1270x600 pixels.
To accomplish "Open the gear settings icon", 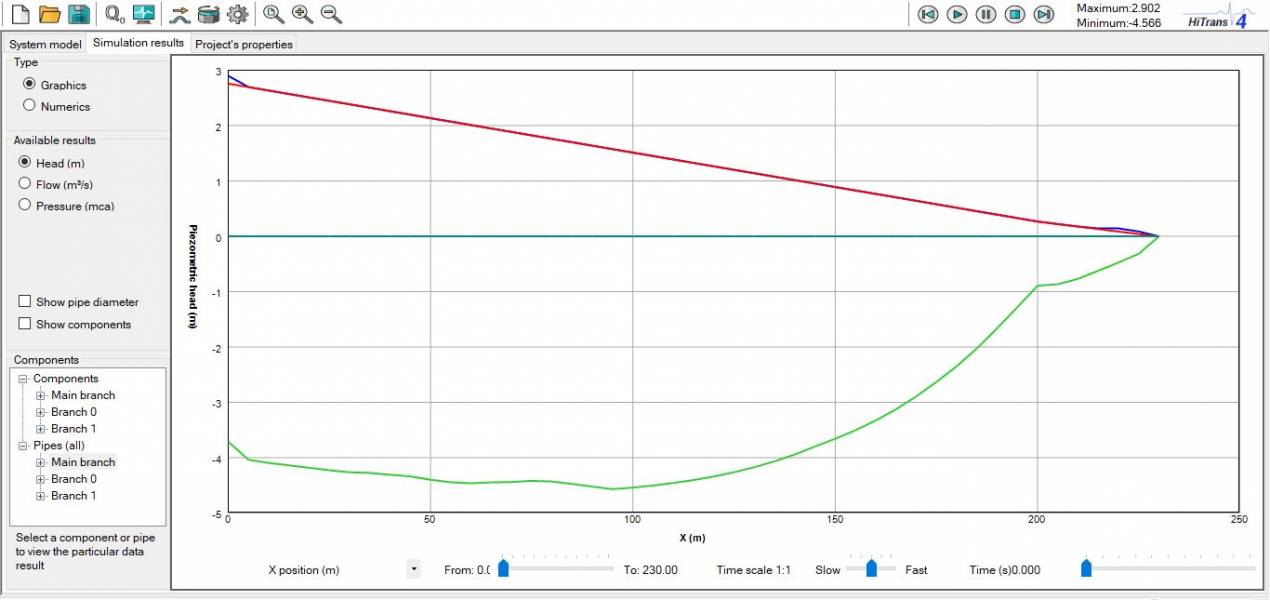I will click(237, 14).
